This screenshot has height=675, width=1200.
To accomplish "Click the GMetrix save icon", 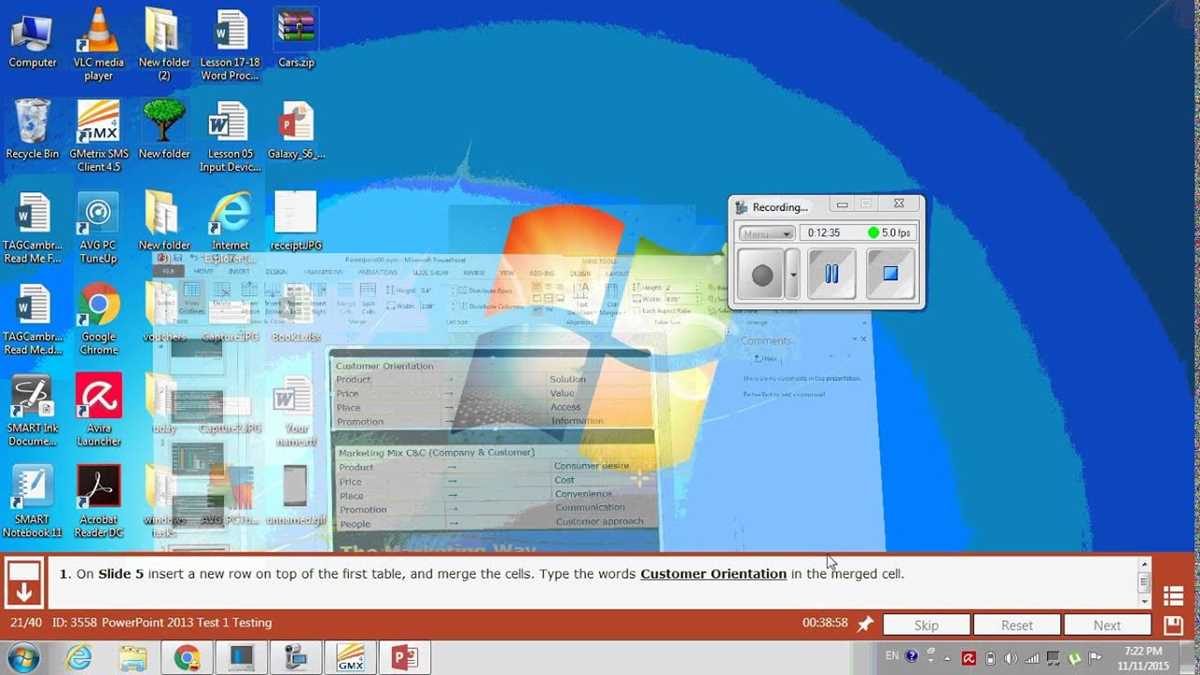I will [1174, 625].
